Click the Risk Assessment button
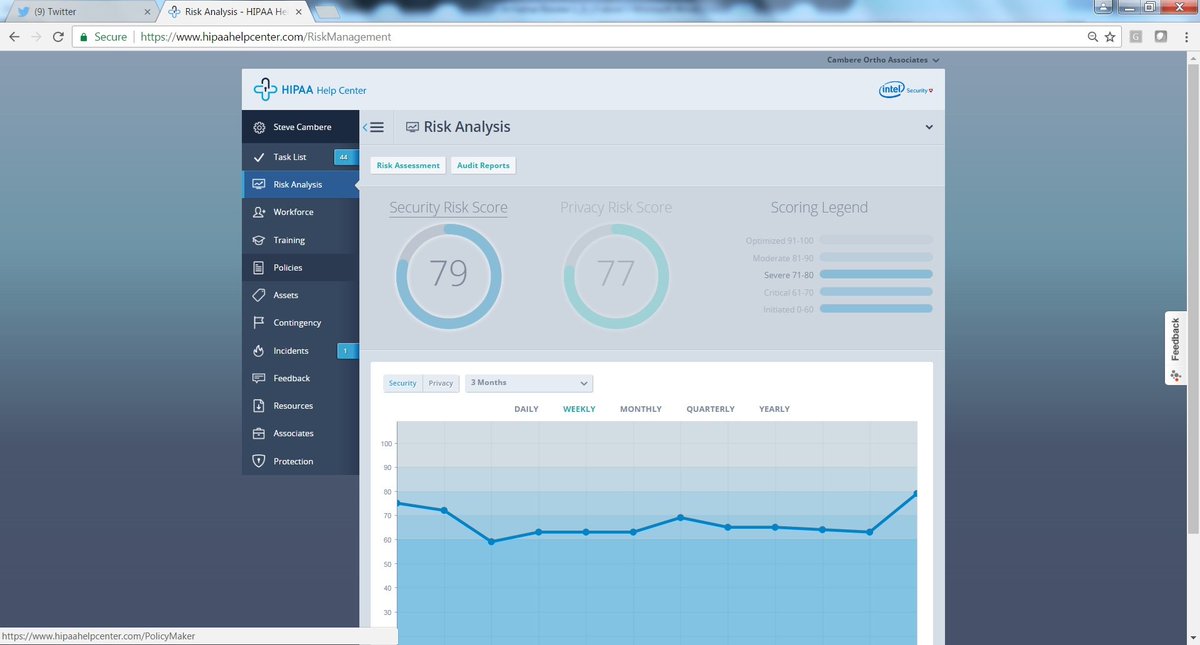The height and width of the screenshot is (645, 1200). pyautogui.click(x=408, y=165)
